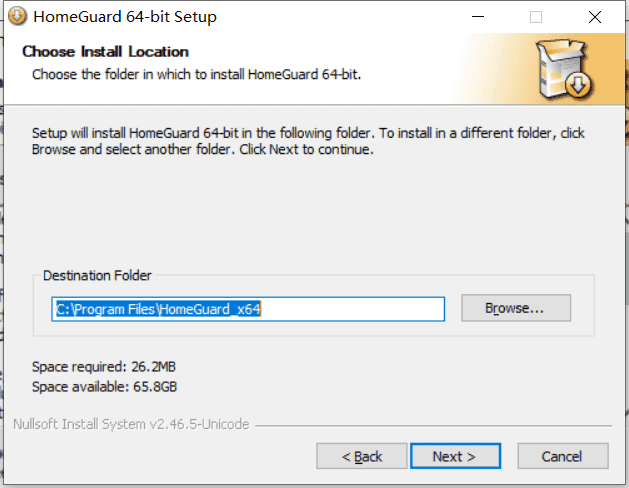The image size is (629, 488).
Task: Click the Space available: 65.8GB text
Action: click(x=104, y=387)
